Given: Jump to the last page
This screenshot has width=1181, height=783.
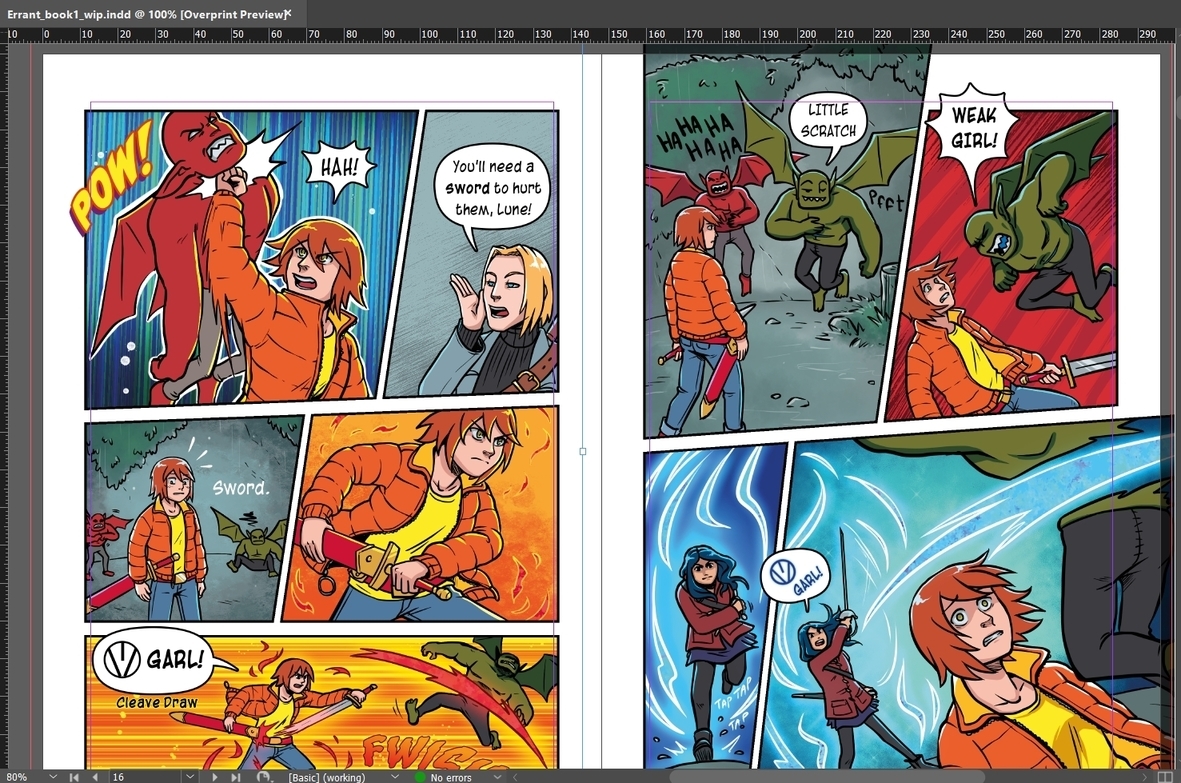Looking at the screenshot, I should pyautogui.click(x=236, y=777).
